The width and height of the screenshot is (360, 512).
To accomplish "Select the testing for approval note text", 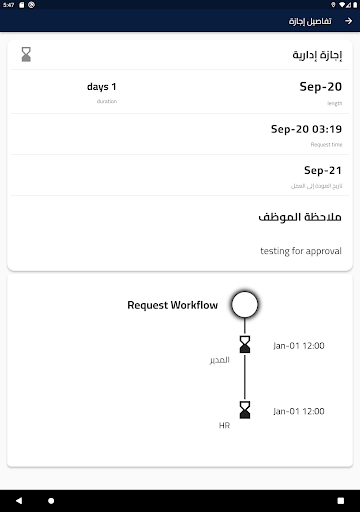I will [301, 251].
